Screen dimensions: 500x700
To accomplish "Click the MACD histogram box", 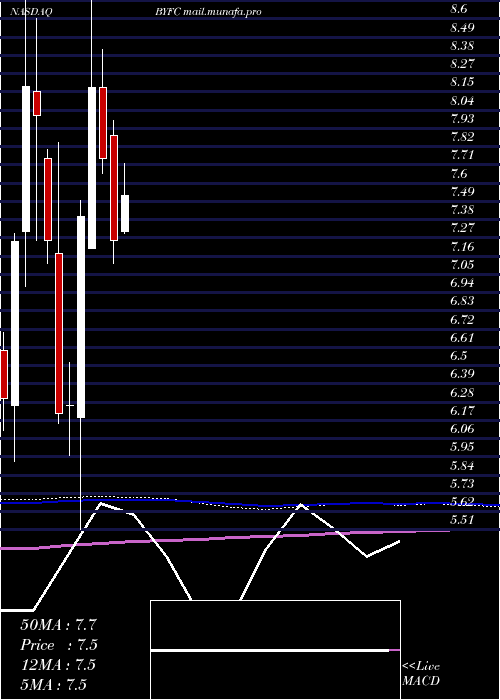I will tap(275, 650).
